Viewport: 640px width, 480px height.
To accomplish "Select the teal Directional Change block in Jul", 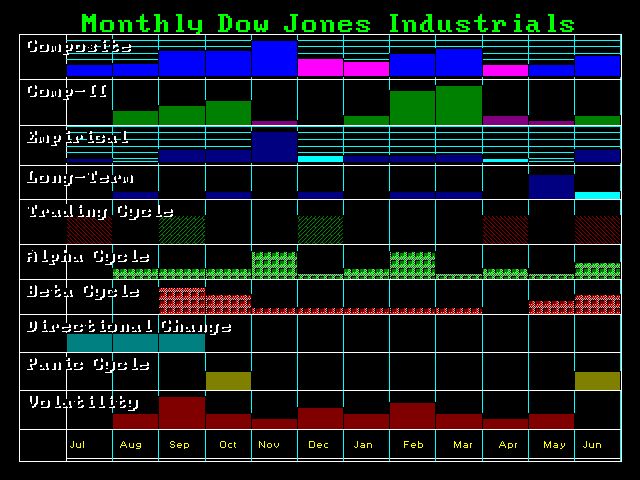I will tap(89, 343).
